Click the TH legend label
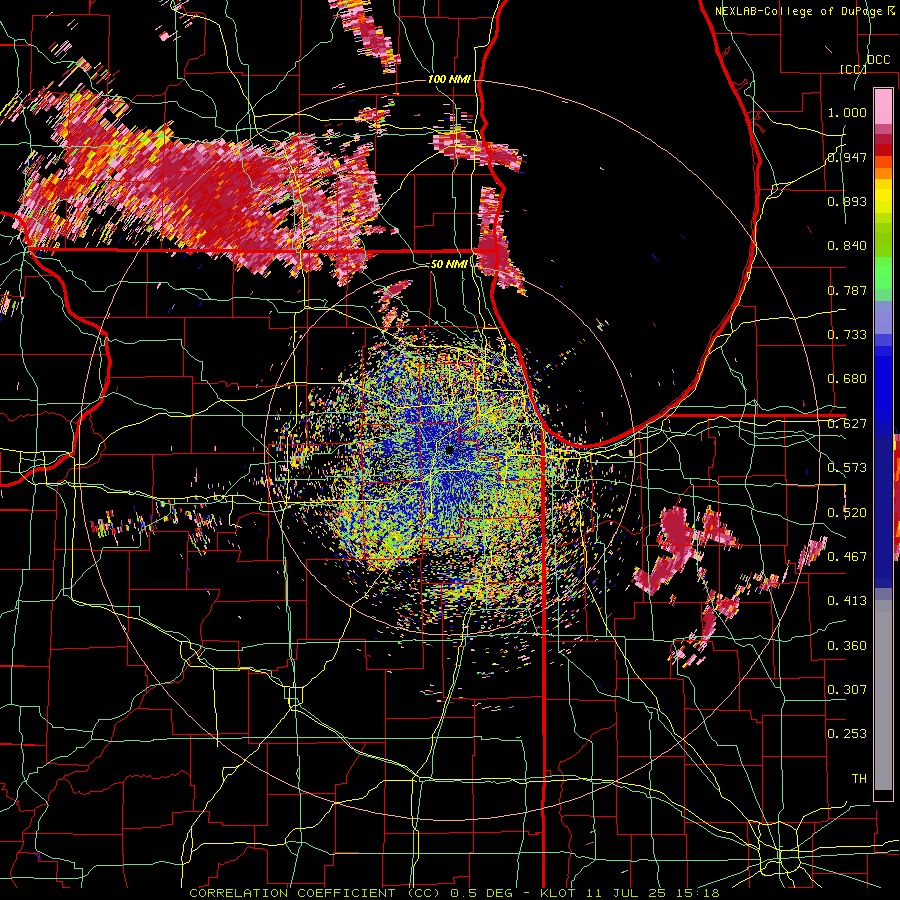This screenshot has width=900, height=900. 859,779
